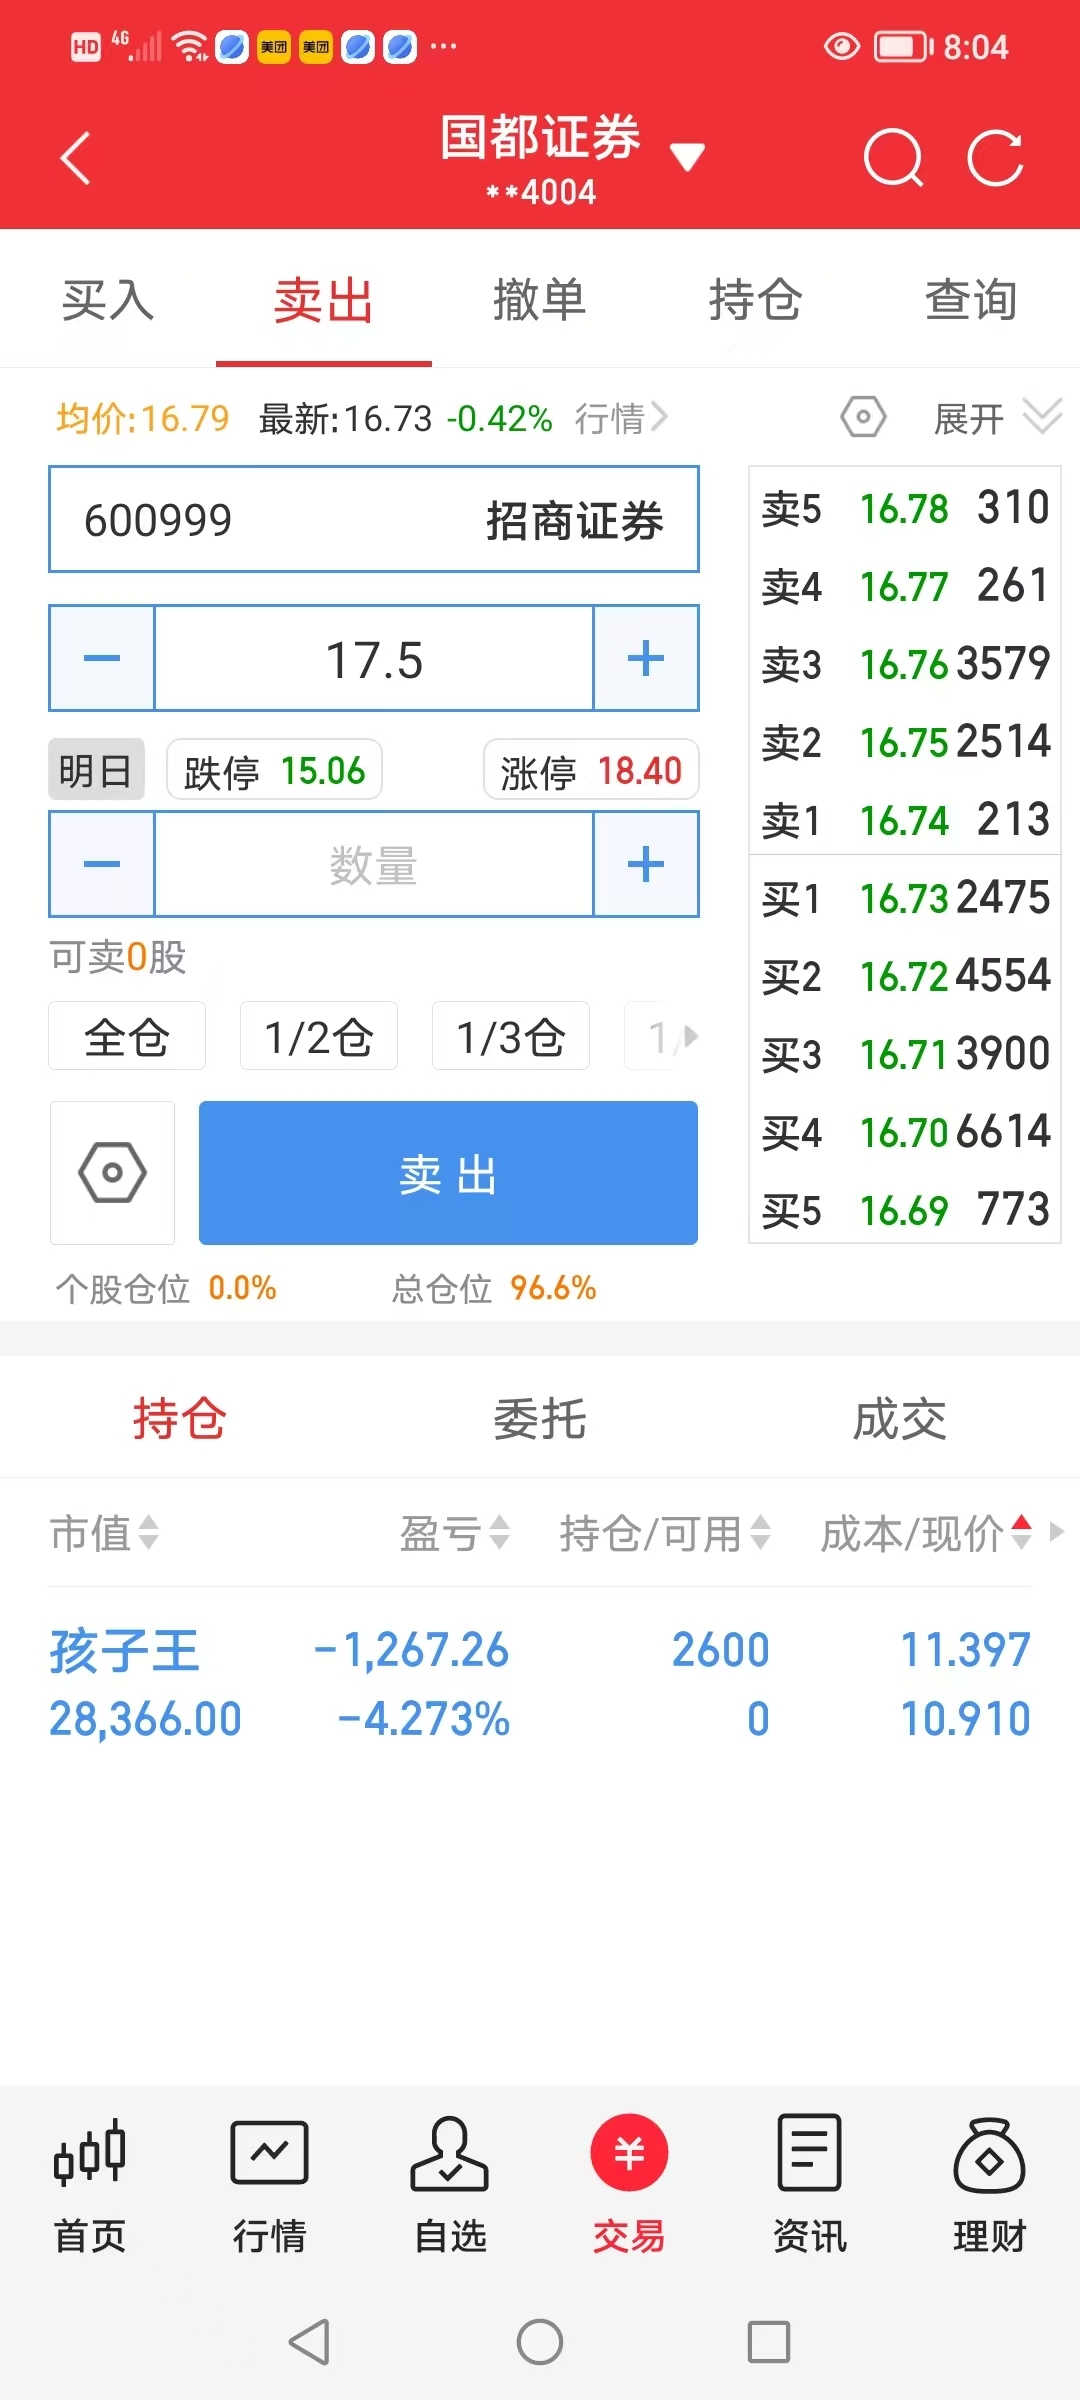Sort holdings by 盈亏
The image size is (1080, 2400).
(x=455, y=1532)
